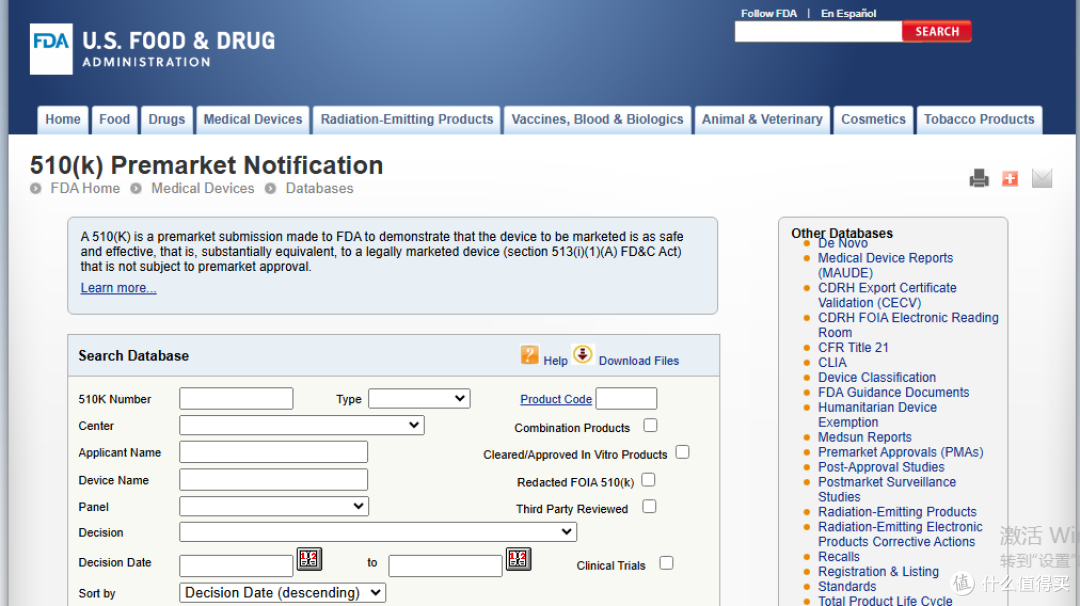This screenshot has width=1080, height=606.
Task: Open CFR Title 21 link
Action: (x=853, y=348)
